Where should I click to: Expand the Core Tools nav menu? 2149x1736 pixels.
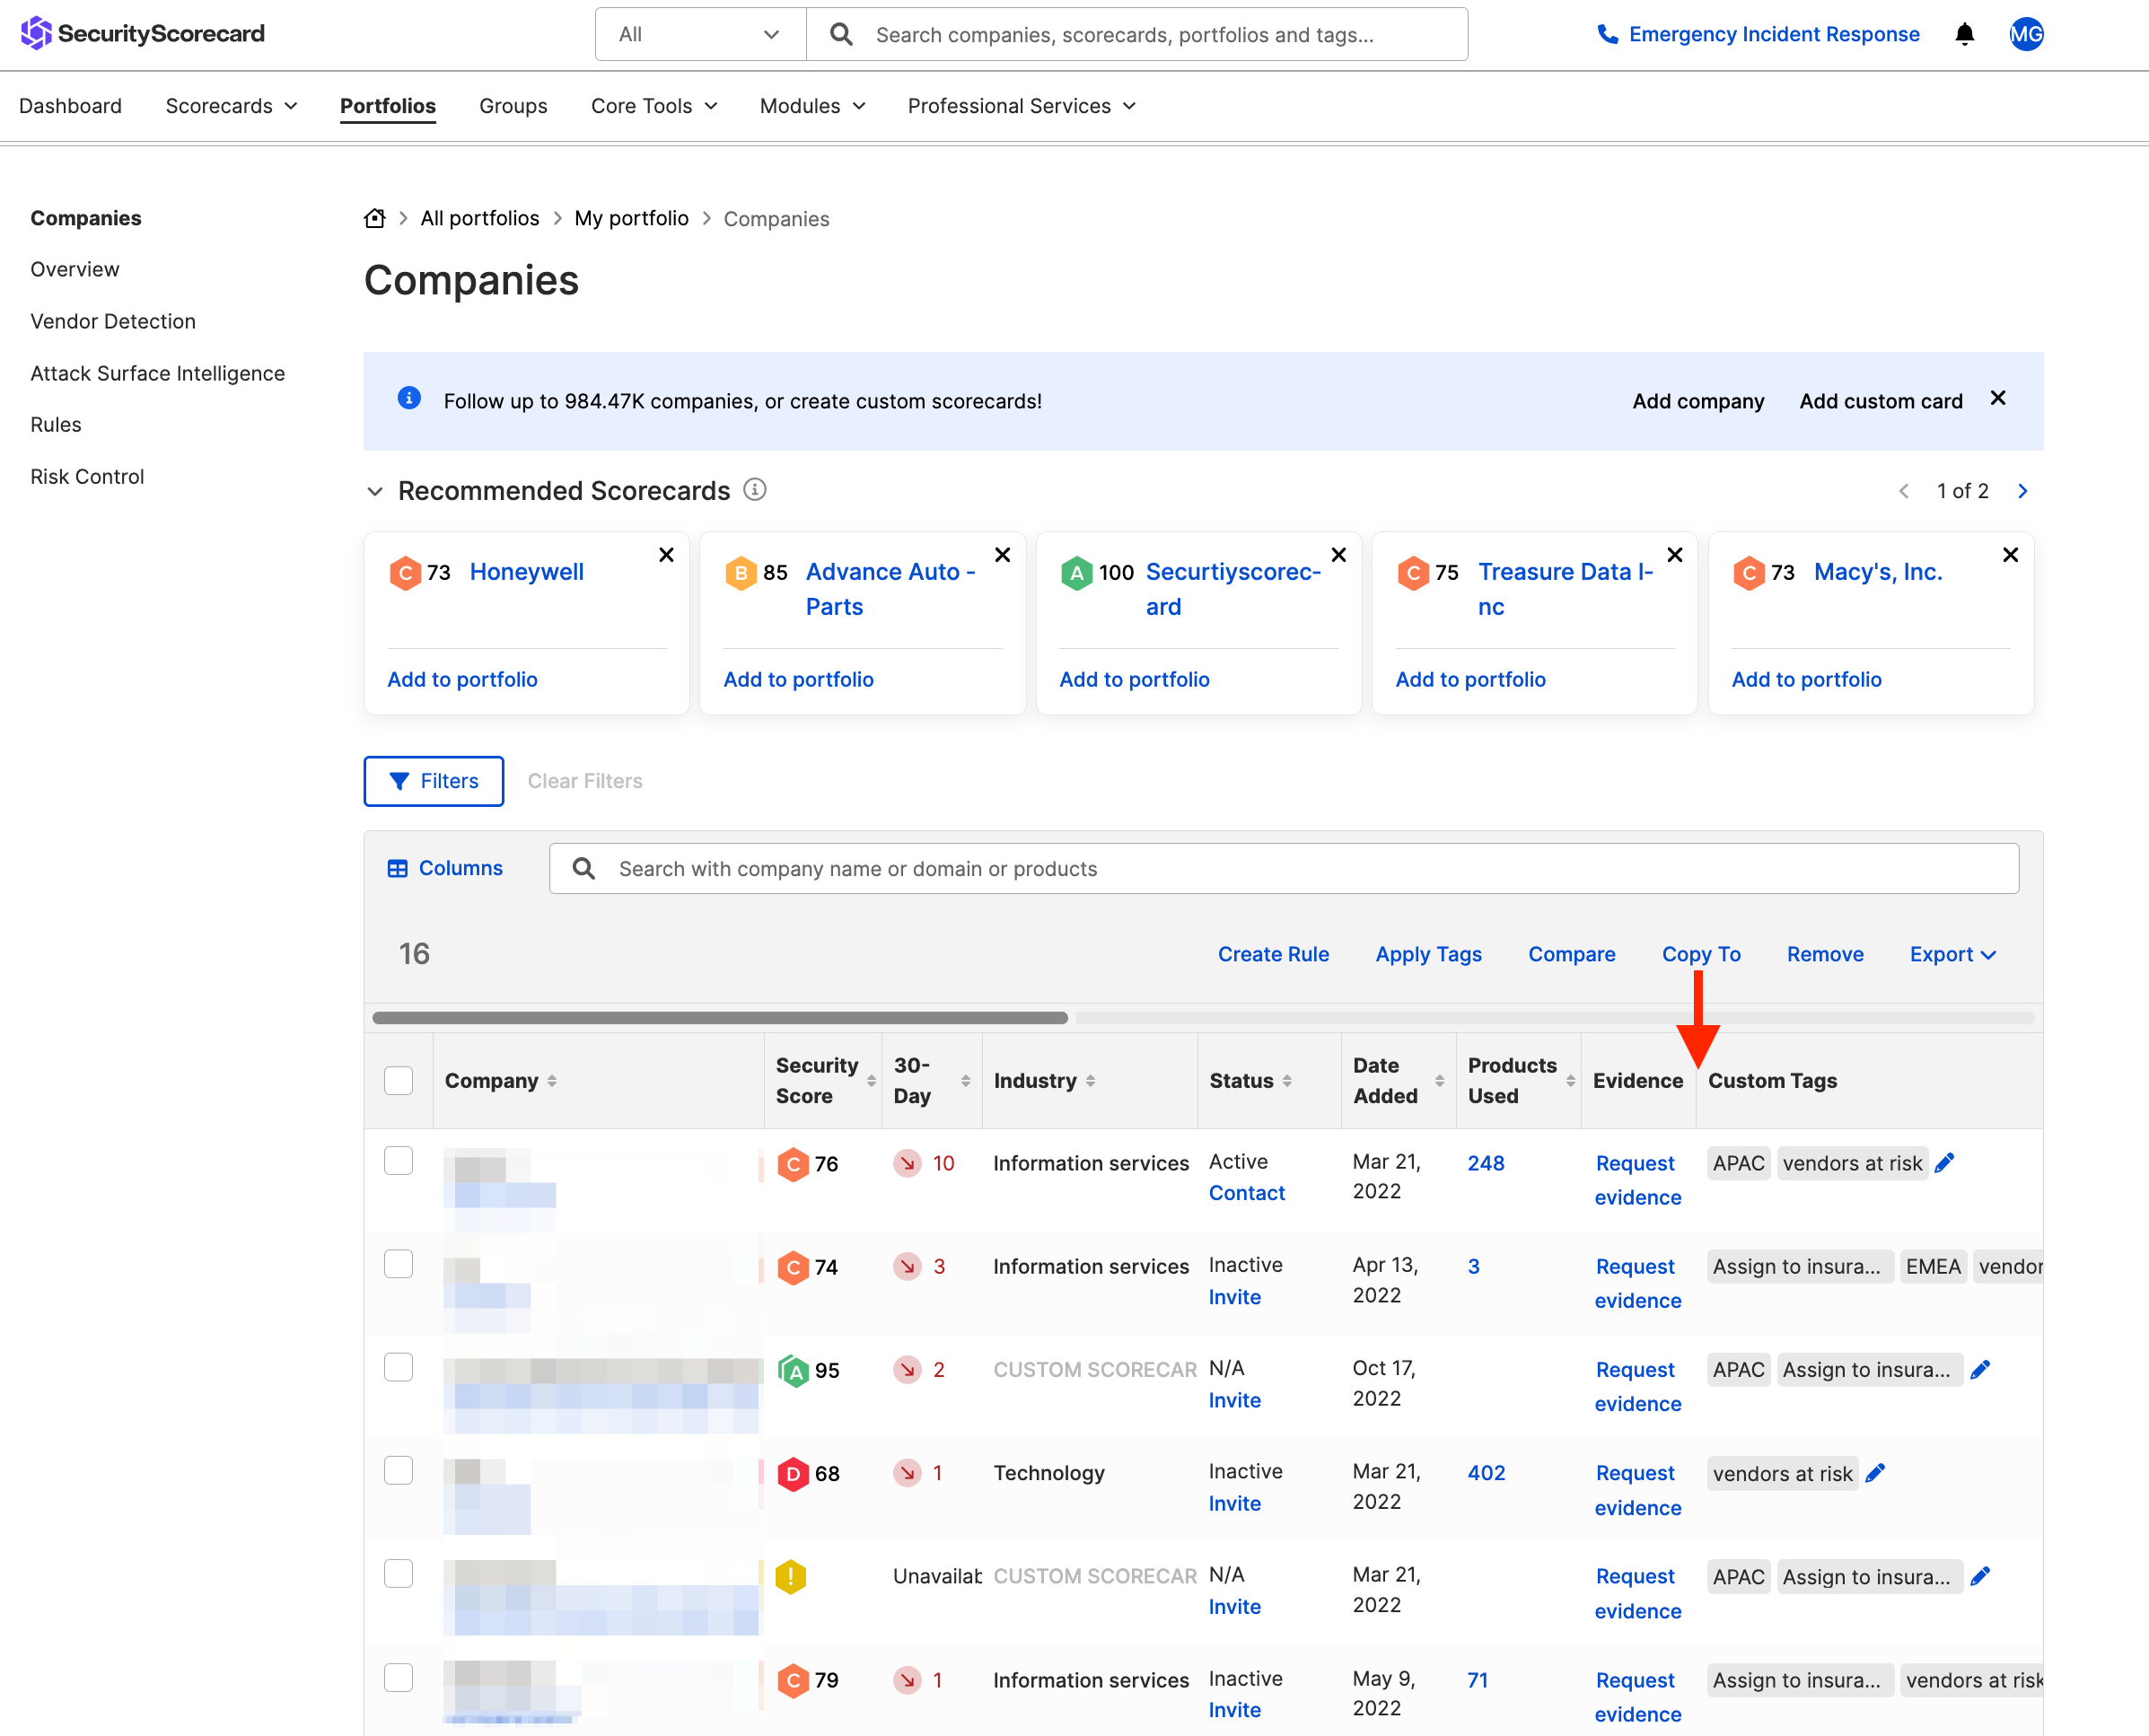point(654,106)
